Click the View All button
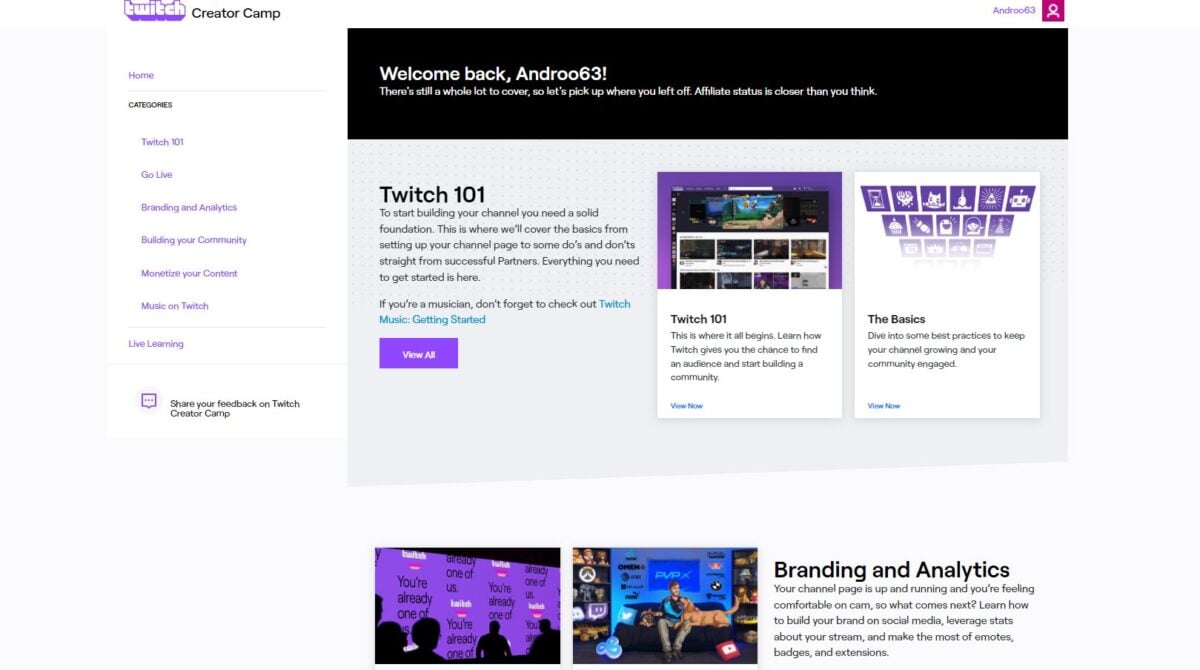1200x670 pixels. (x=418, y=353)
